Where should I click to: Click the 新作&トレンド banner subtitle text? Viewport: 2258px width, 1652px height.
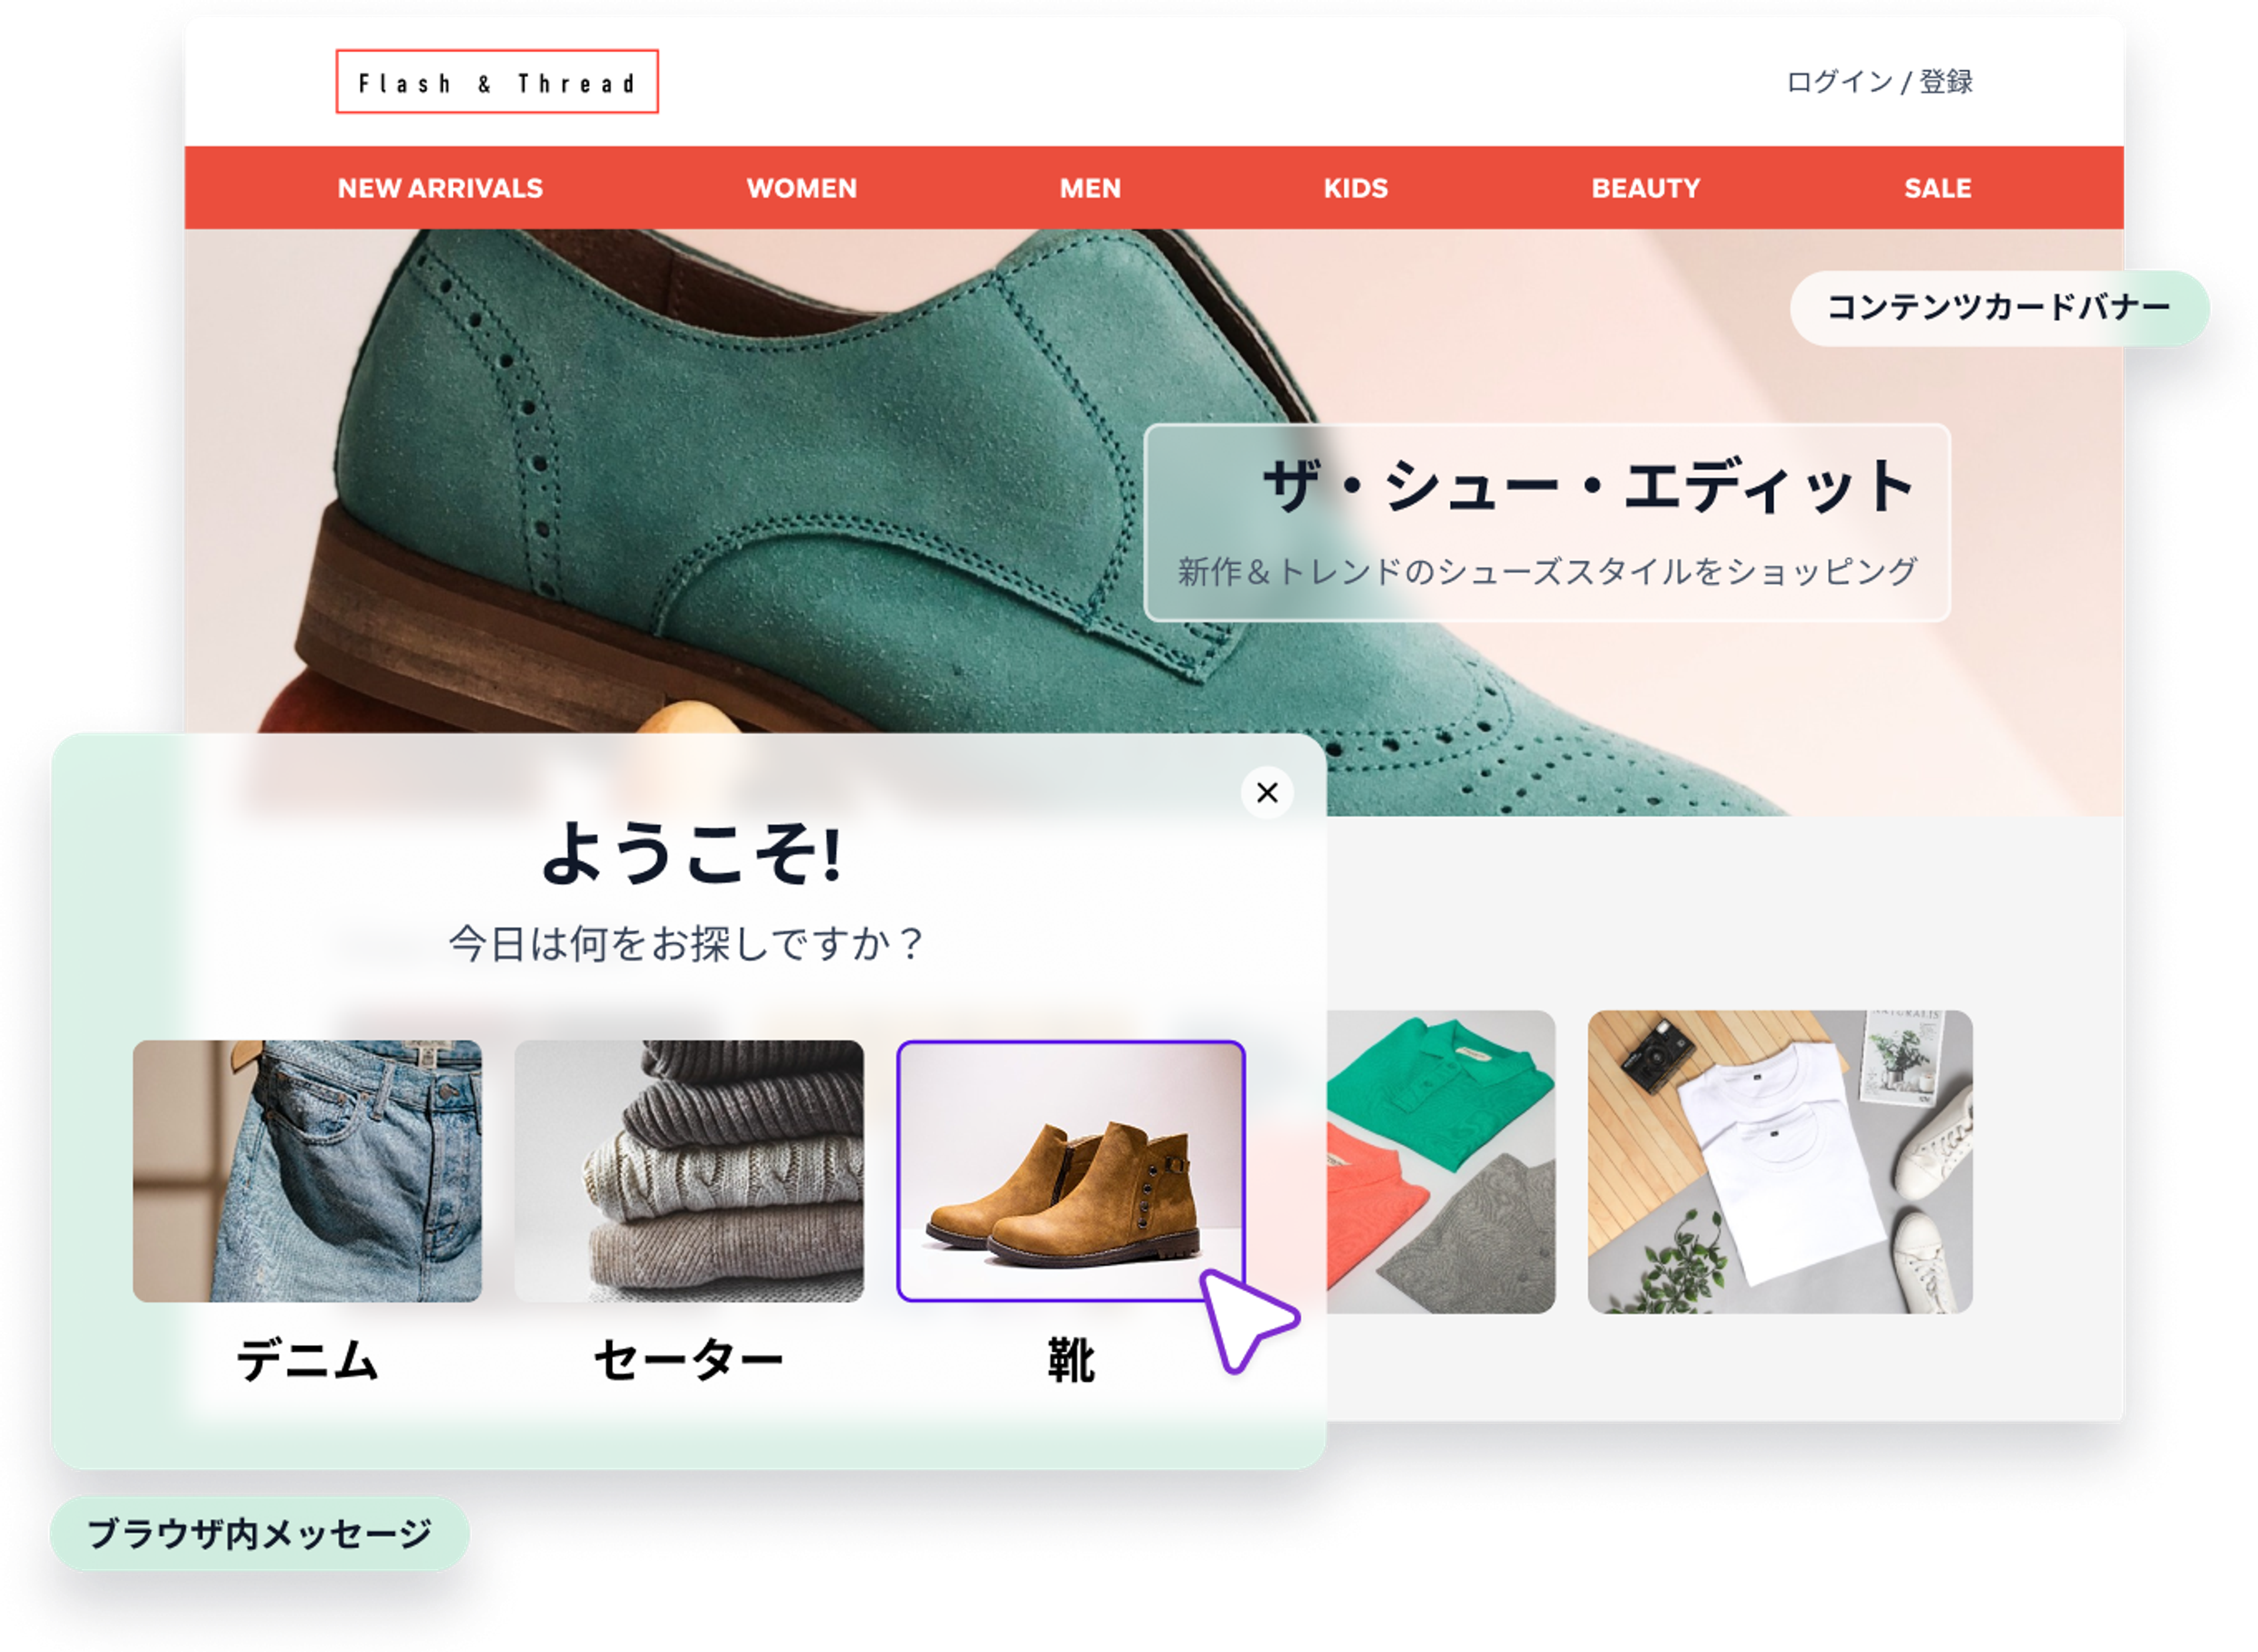pos(1547,571)
